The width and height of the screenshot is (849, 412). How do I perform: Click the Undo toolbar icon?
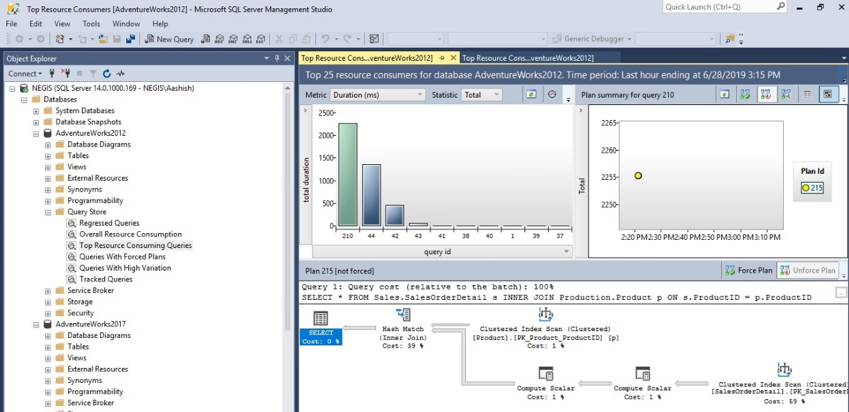tap(325, 39)
